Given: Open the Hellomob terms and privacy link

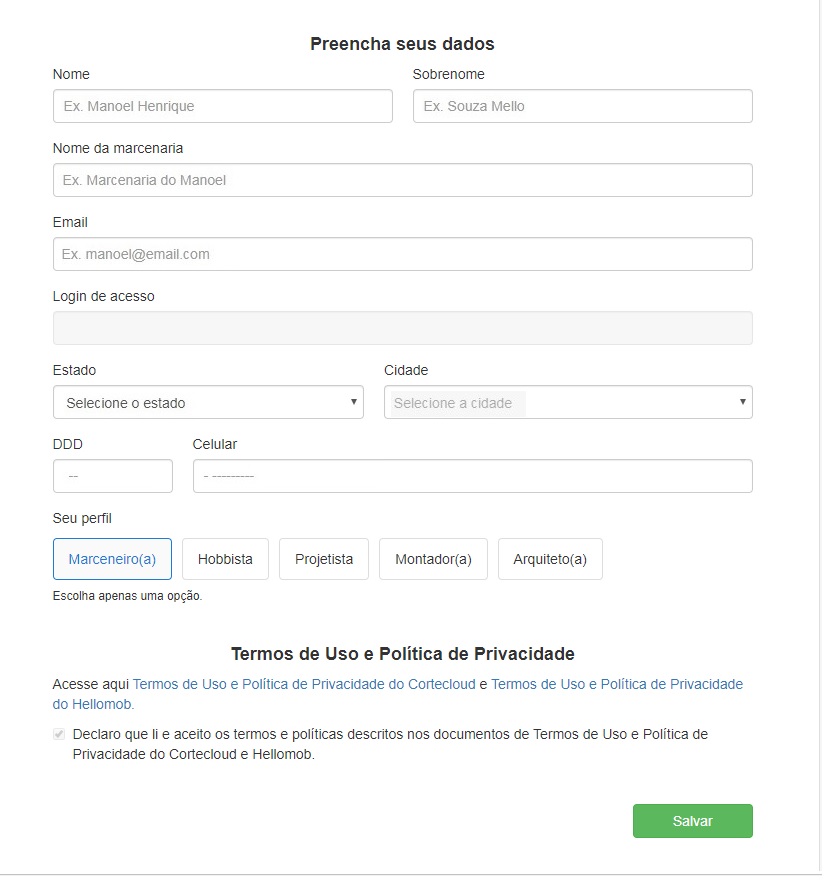Looking at the screenshot, I should point(616,684).
